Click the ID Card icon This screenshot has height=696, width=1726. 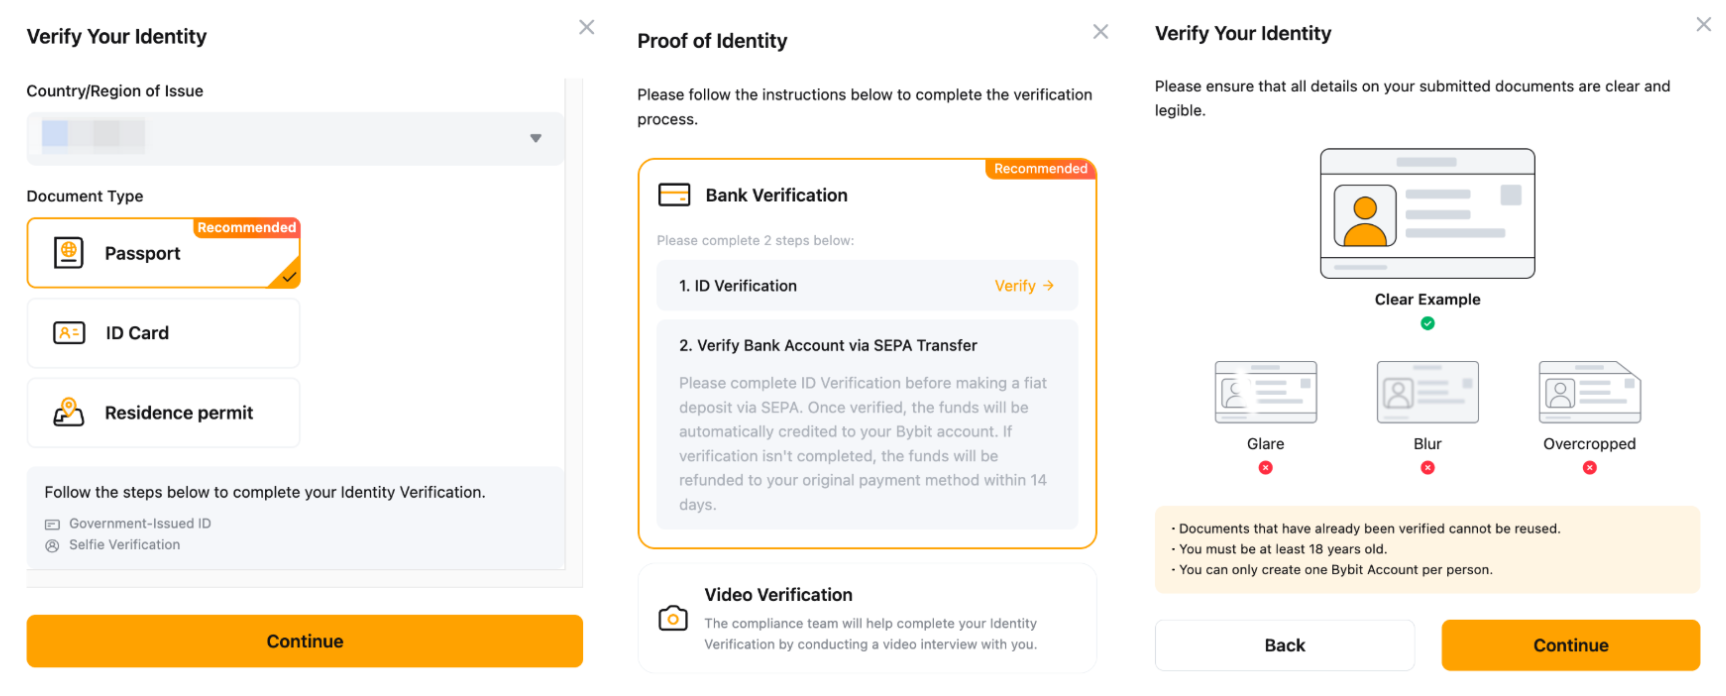[68, 333]
